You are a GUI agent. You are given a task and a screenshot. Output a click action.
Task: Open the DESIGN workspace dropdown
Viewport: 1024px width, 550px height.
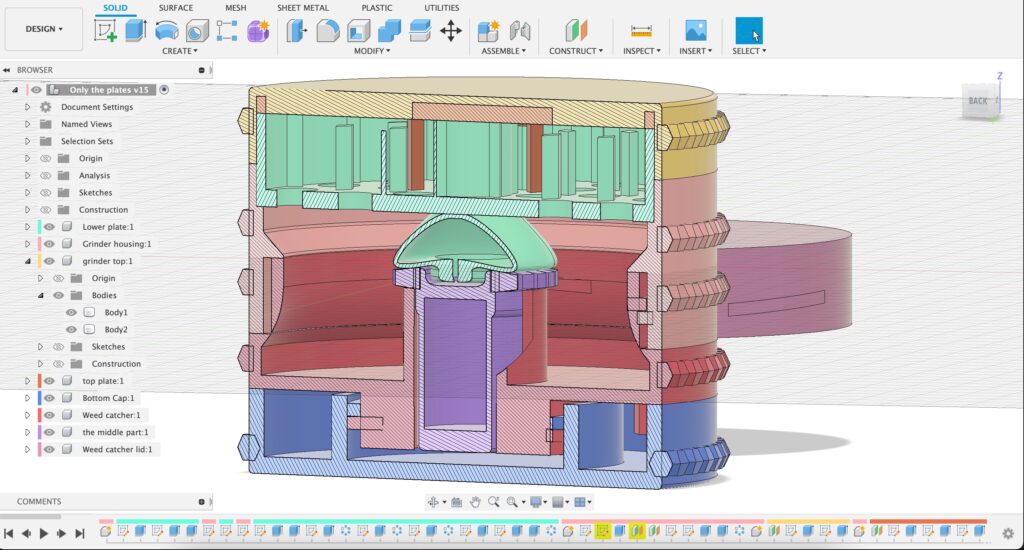pyautogui.click(x=44, y=29)
